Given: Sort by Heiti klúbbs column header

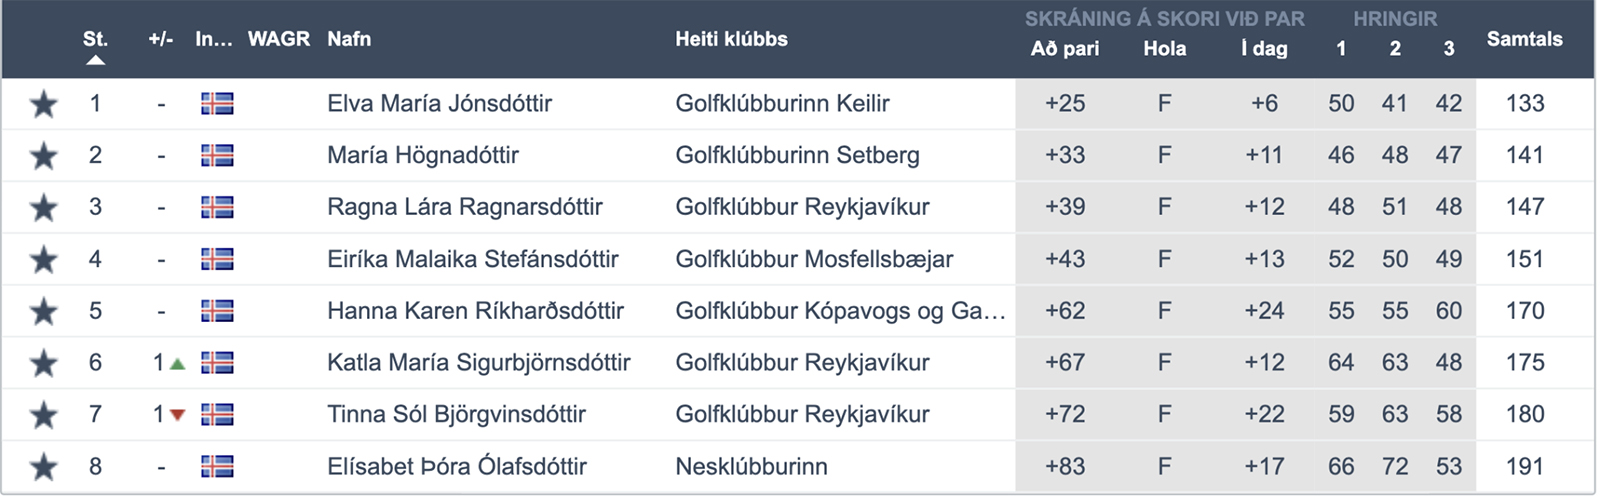Looking at the screenshot, I should (731, 39).
